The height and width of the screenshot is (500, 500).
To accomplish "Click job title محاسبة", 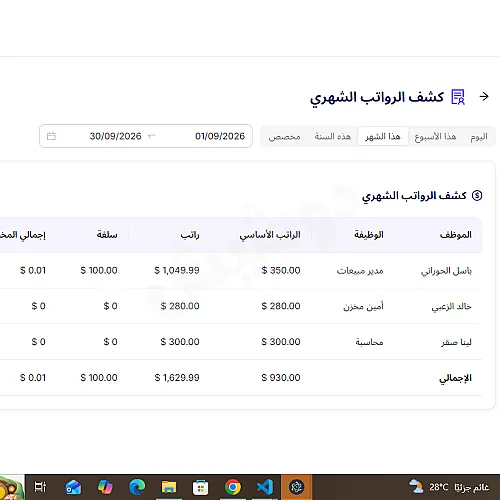I will pyautogui.click(x=369, y=342).
